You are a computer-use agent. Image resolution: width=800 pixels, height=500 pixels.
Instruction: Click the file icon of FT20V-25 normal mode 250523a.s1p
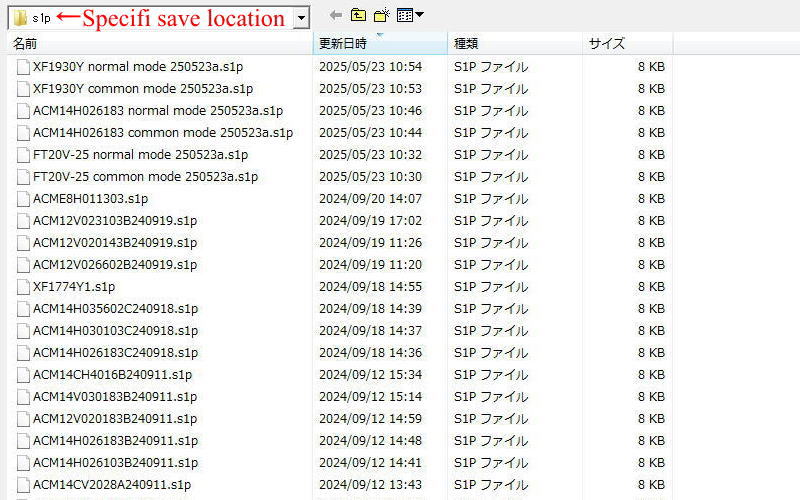pos(23,155)
